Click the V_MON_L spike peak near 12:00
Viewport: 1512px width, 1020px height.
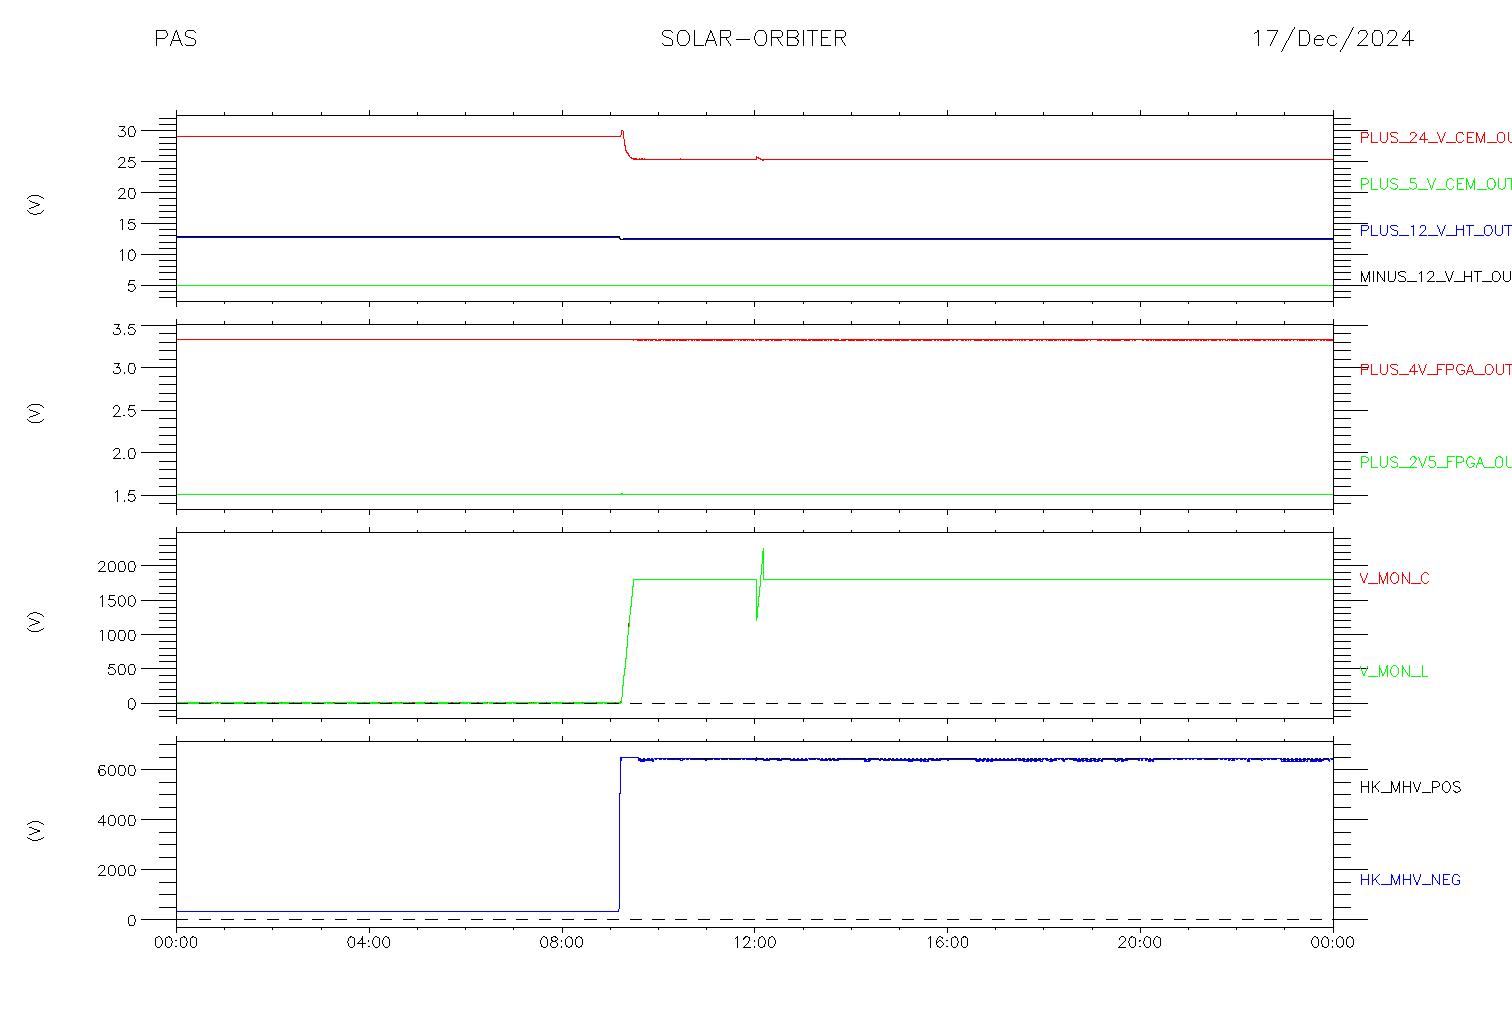tap(763, 549)
